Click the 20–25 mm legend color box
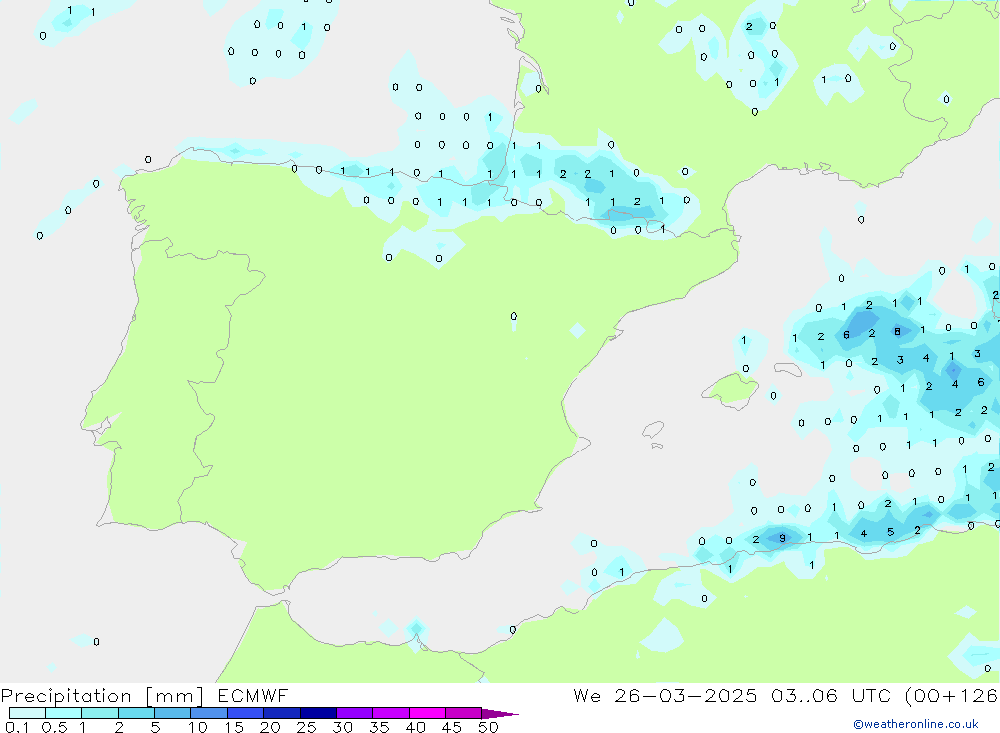This screenshot has height=733, width=1000. [281, 713]
